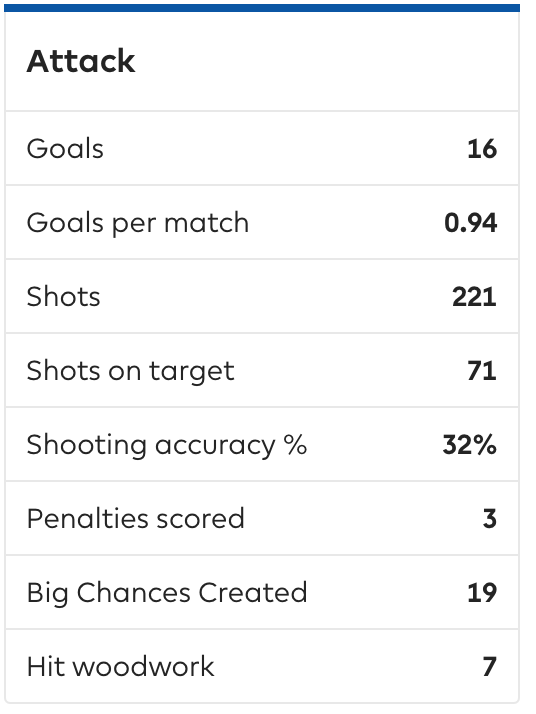This screenshot has height=714, width=536.
Task: Select the Shooting accuracy % label
Action: [167, 445]
